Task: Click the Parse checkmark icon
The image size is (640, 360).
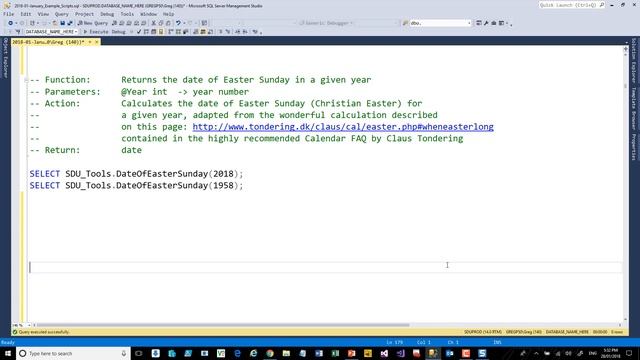Action: [139, 31]
